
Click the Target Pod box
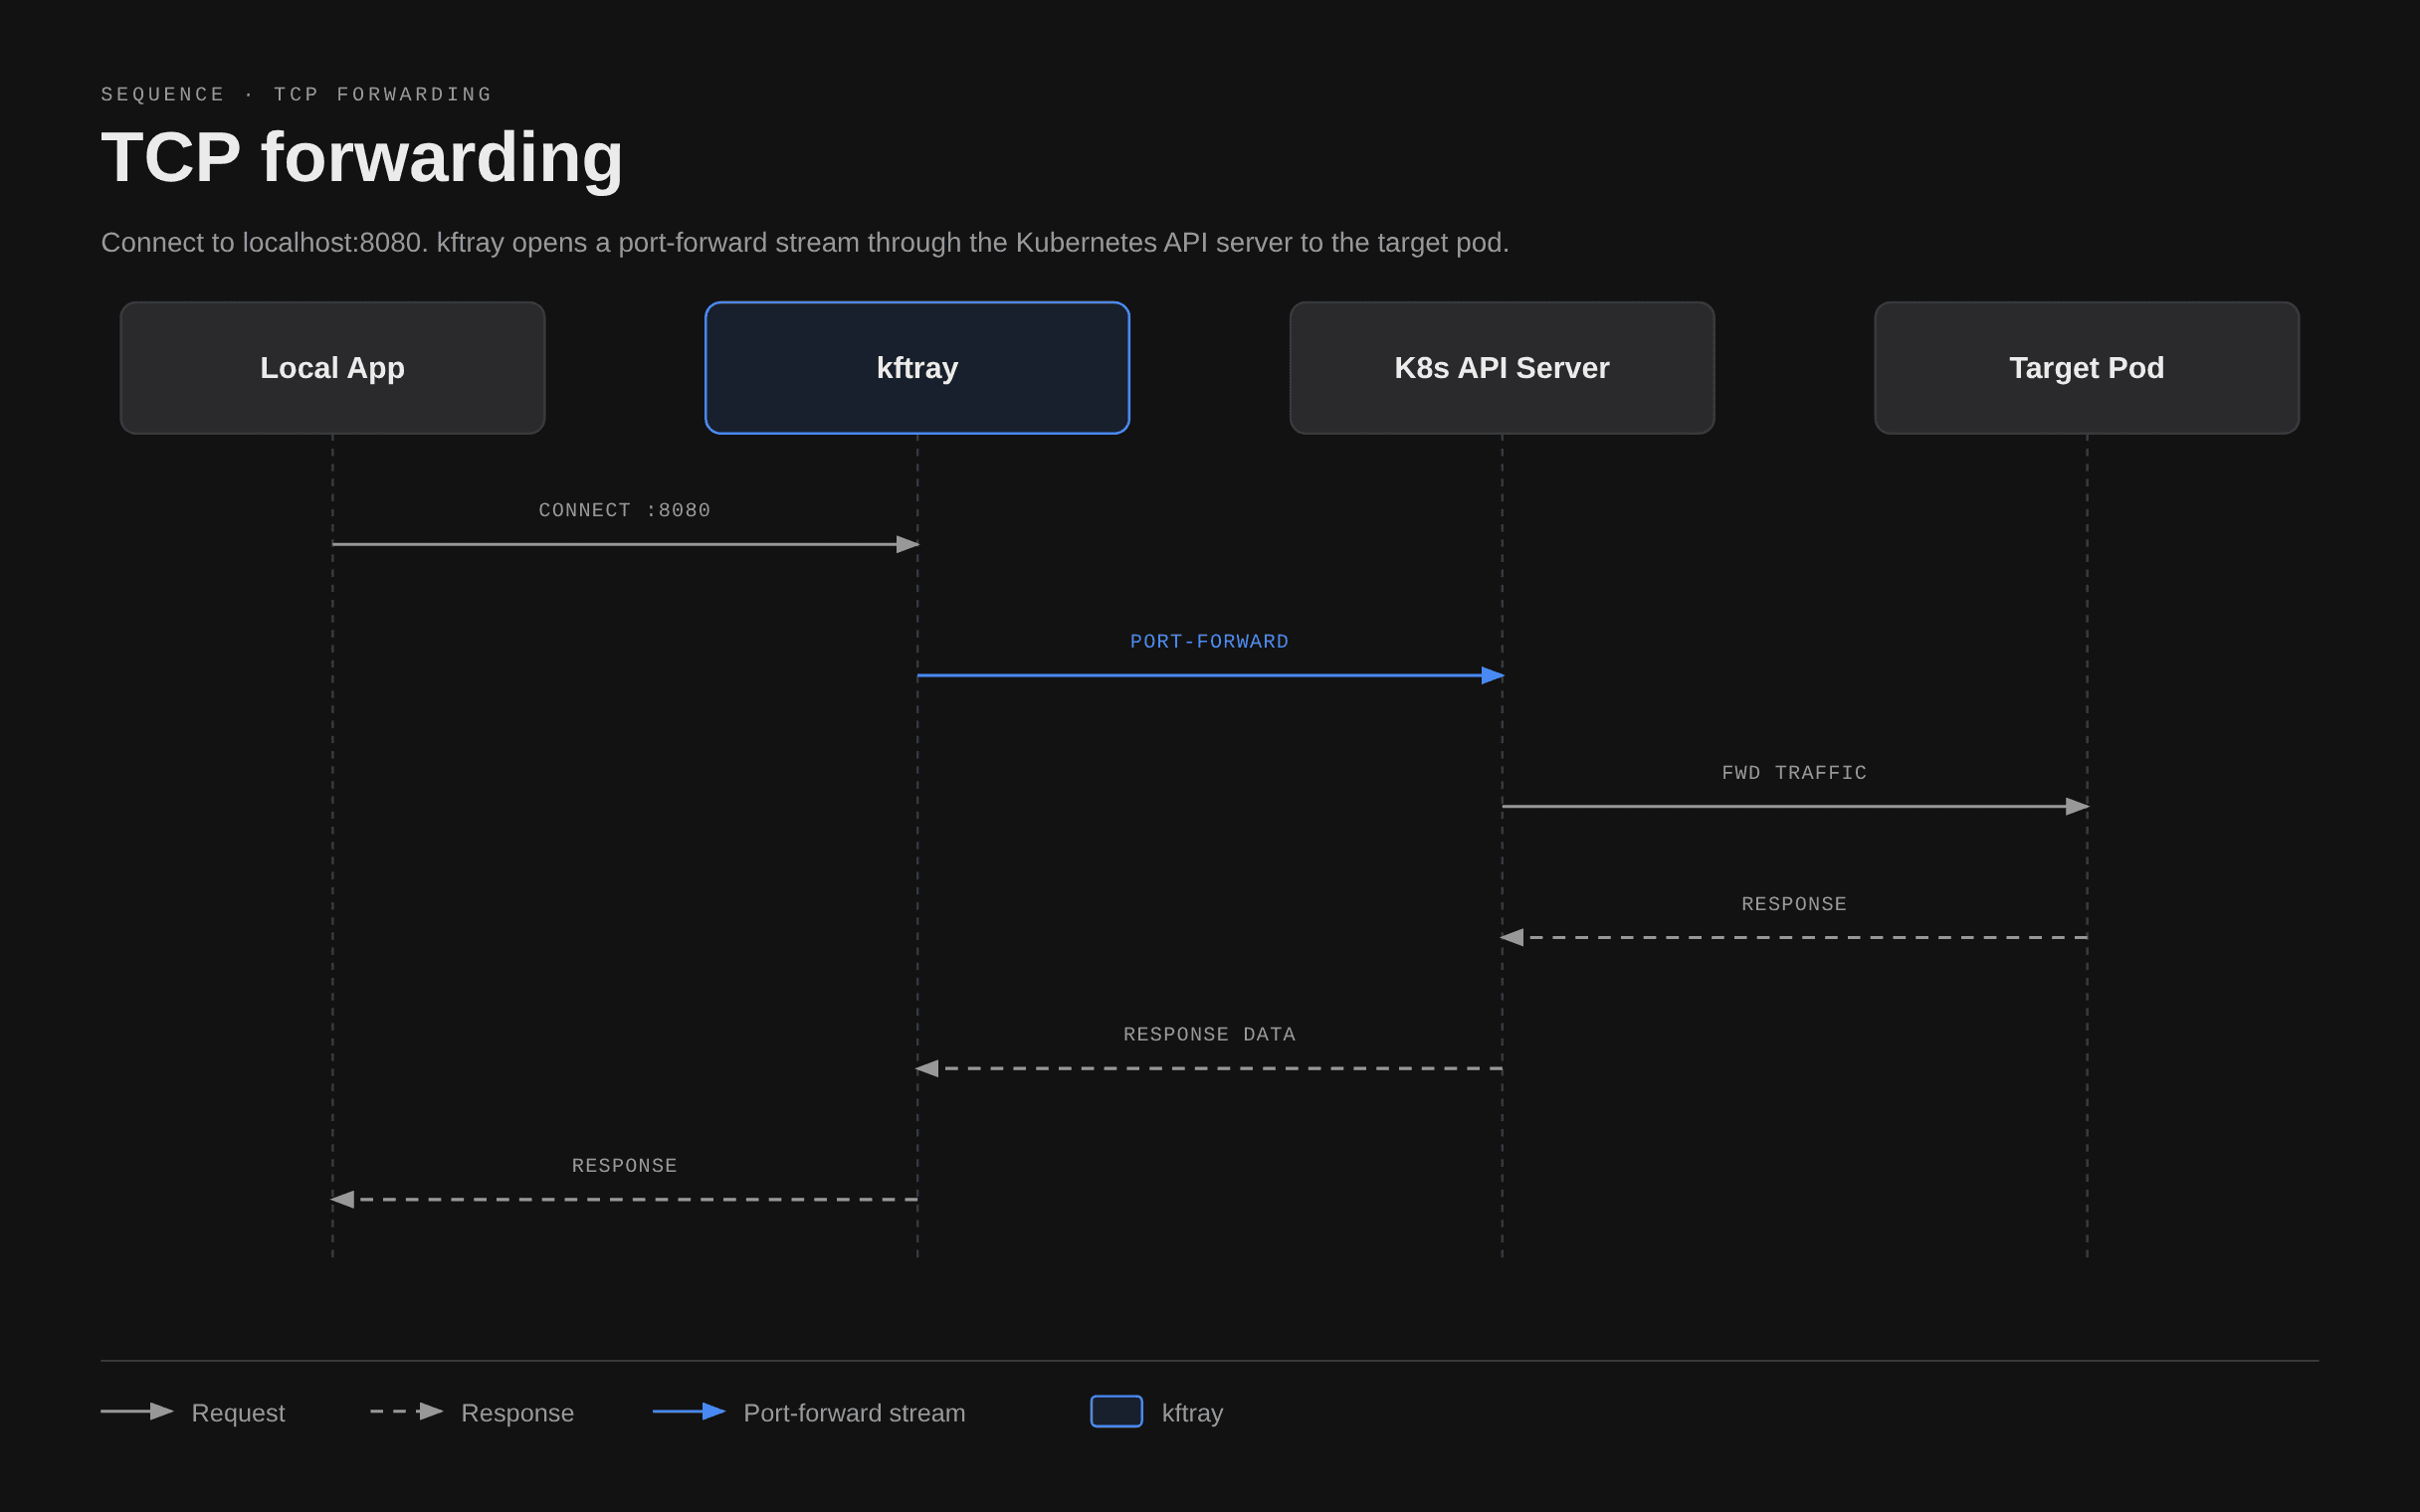coord(2087,368)
